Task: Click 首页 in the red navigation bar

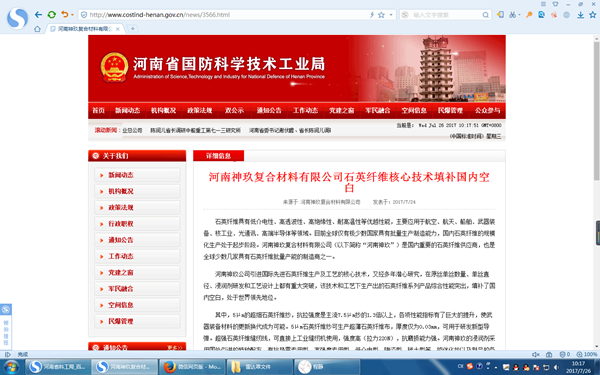Action: pos(98,111)
